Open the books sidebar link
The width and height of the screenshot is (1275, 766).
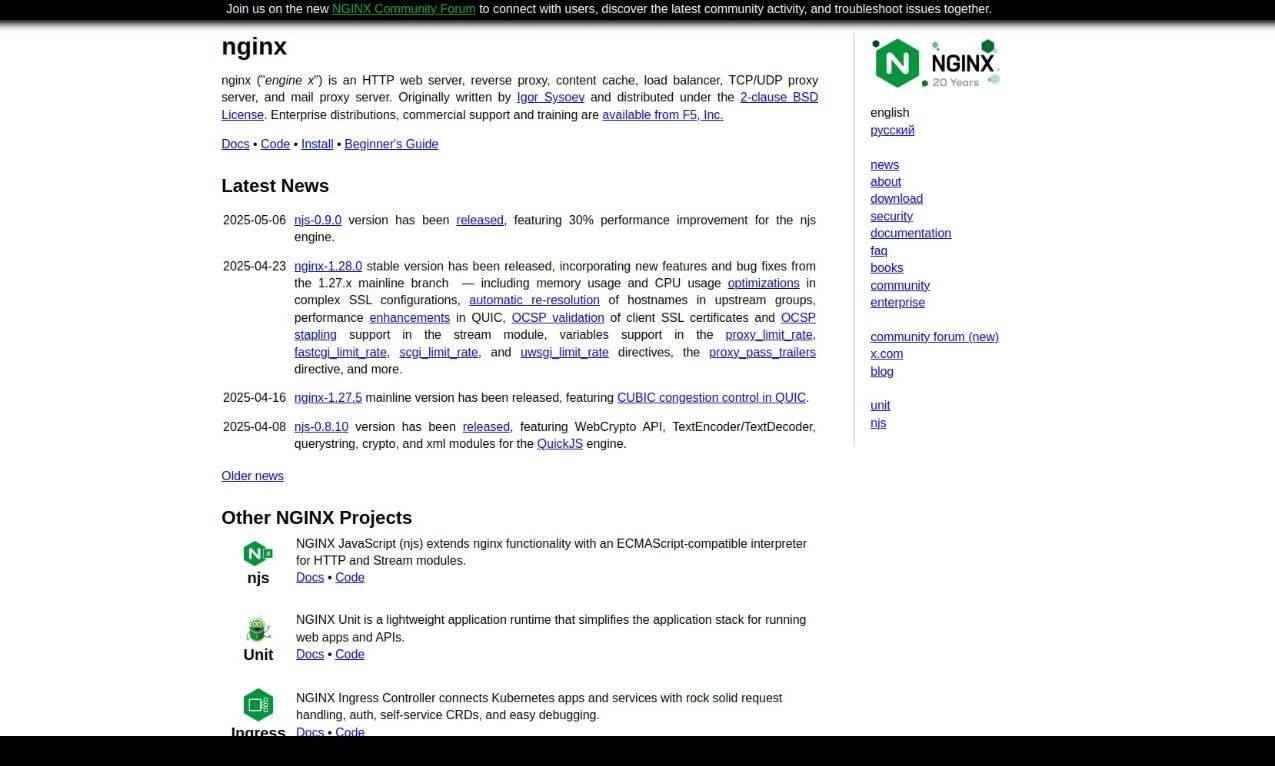coord(886,268)
